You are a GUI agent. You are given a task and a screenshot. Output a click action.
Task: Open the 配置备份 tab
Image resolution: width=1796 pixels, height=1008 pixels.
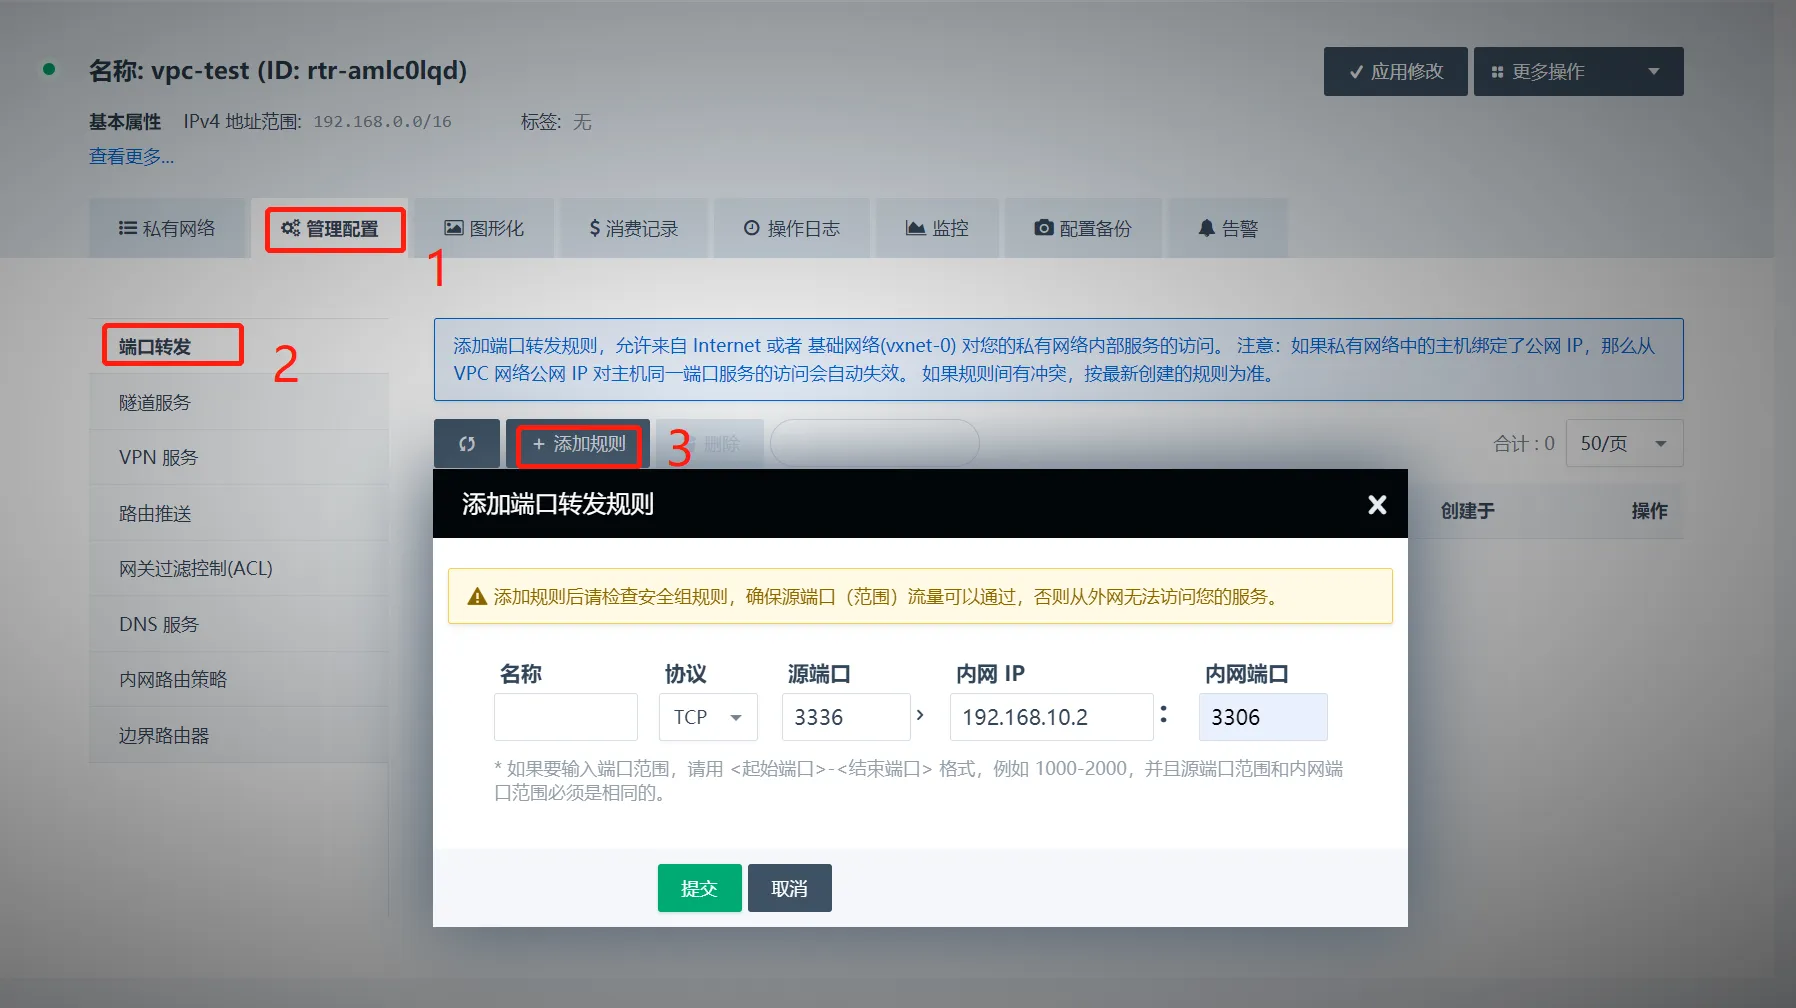[1083, 229]
